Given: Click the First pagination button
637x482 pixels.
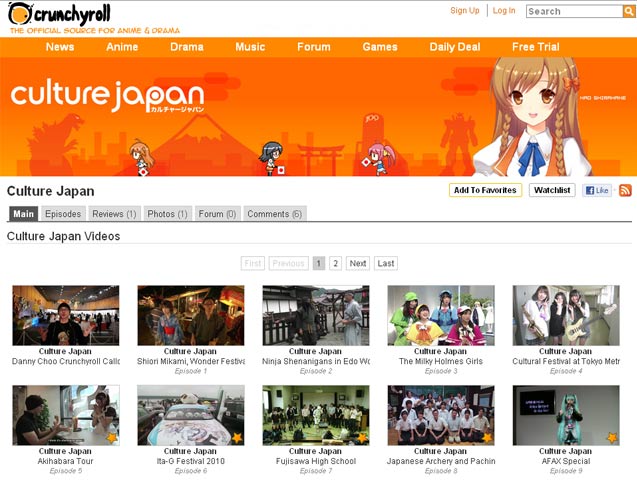Looking at the screenshot, I should tap(253, 263).
